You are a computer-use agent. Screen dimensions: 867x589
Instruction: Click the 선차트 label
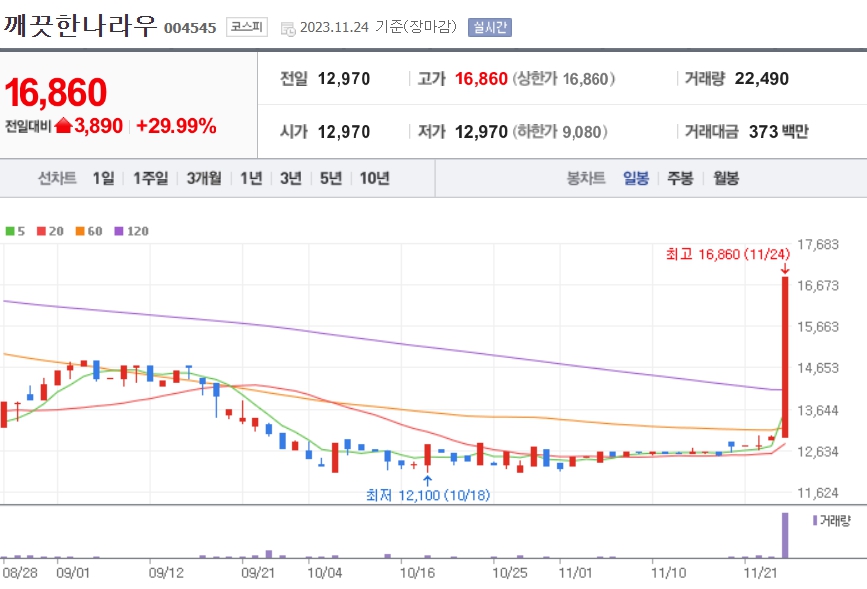point(57,178)
